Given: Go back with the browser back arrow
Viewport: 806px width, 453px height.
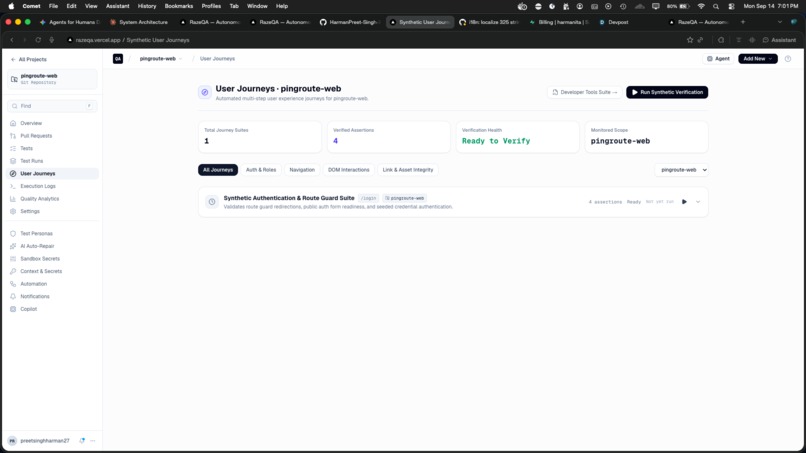Looking at the screenshot, I should click(x=12, y=40).
